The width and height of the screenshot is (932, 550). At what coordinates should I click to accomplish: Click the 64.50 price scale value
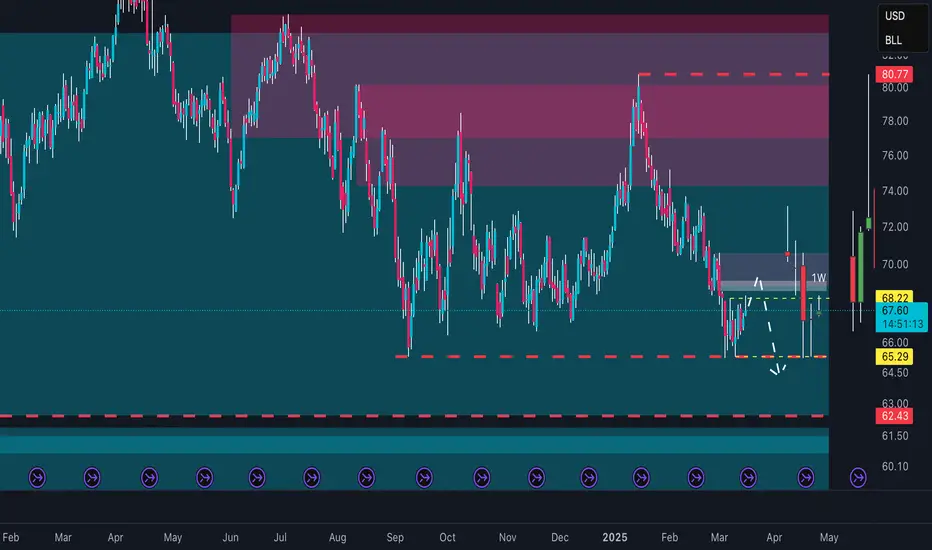pyautogui.click(x=895, y=373)
